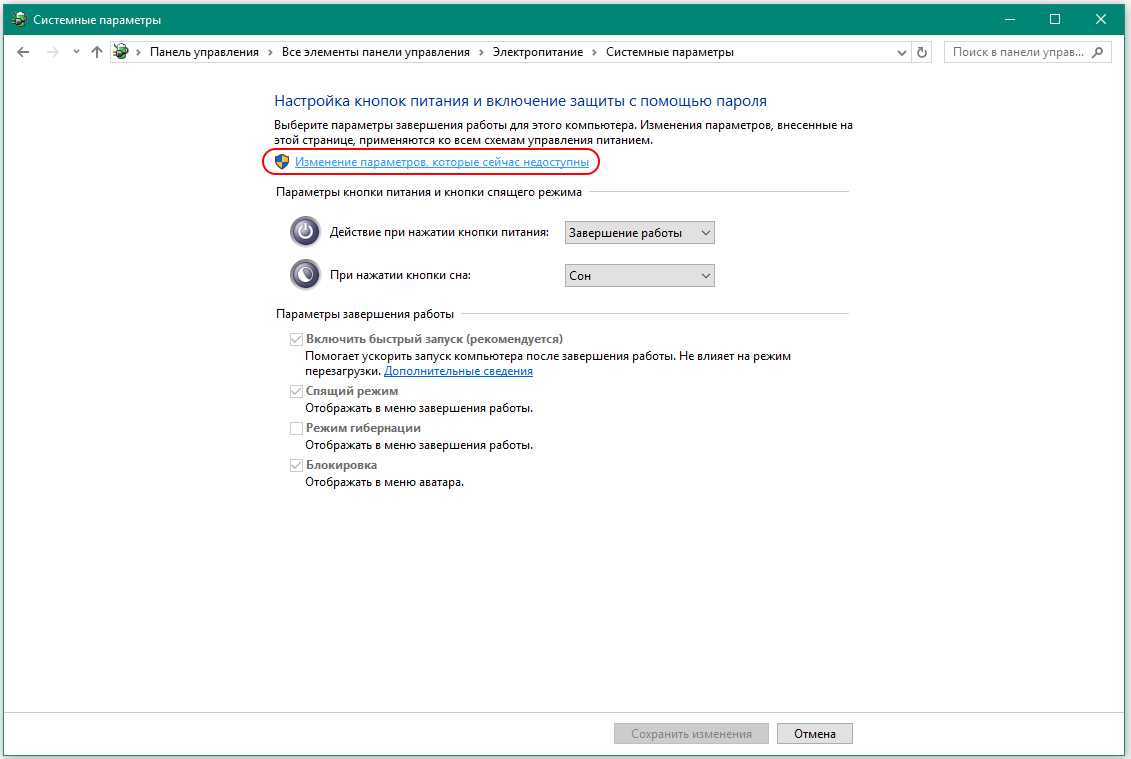Open the sleep button dropdown 'Сон'
Screen dimensions: 1131x759
click(639, 276)
